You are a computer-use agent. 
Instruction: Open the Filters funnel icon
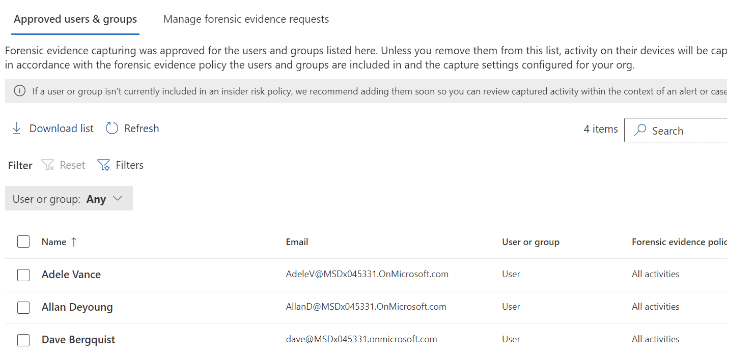tap(103, 165)
